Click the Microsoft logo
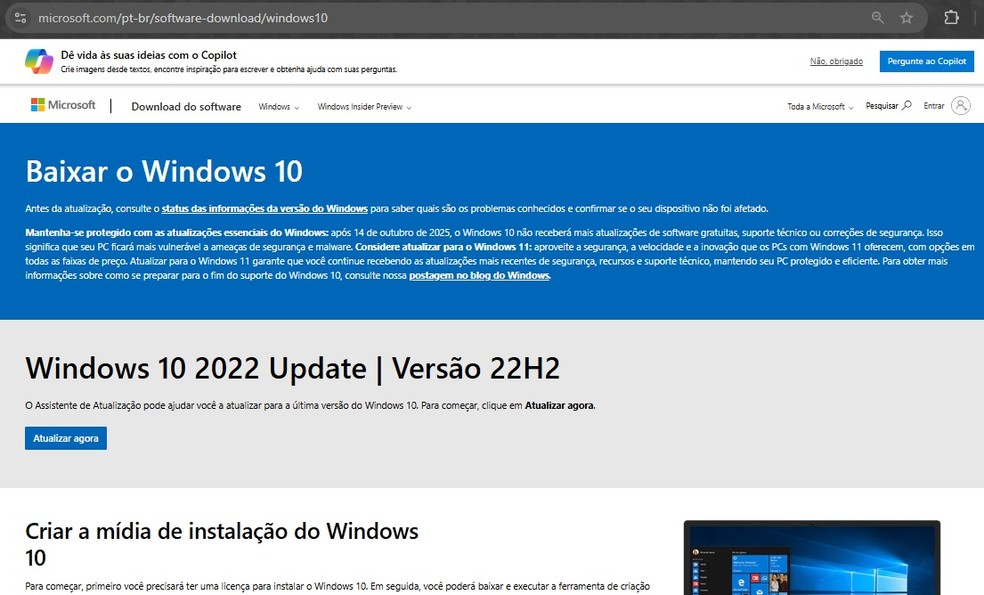The image size is (984, 595). click(x=63, y=105)
